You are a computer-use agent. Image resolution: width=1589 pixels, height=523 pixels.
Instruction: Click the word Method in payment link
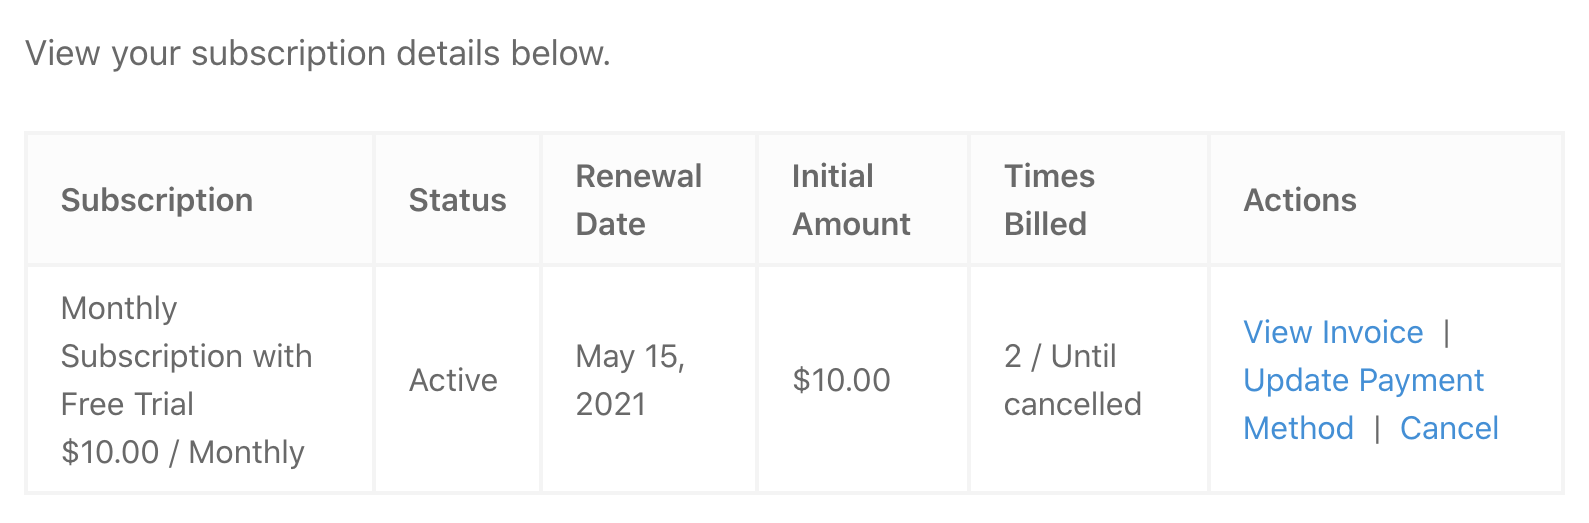pos(1298,428)
